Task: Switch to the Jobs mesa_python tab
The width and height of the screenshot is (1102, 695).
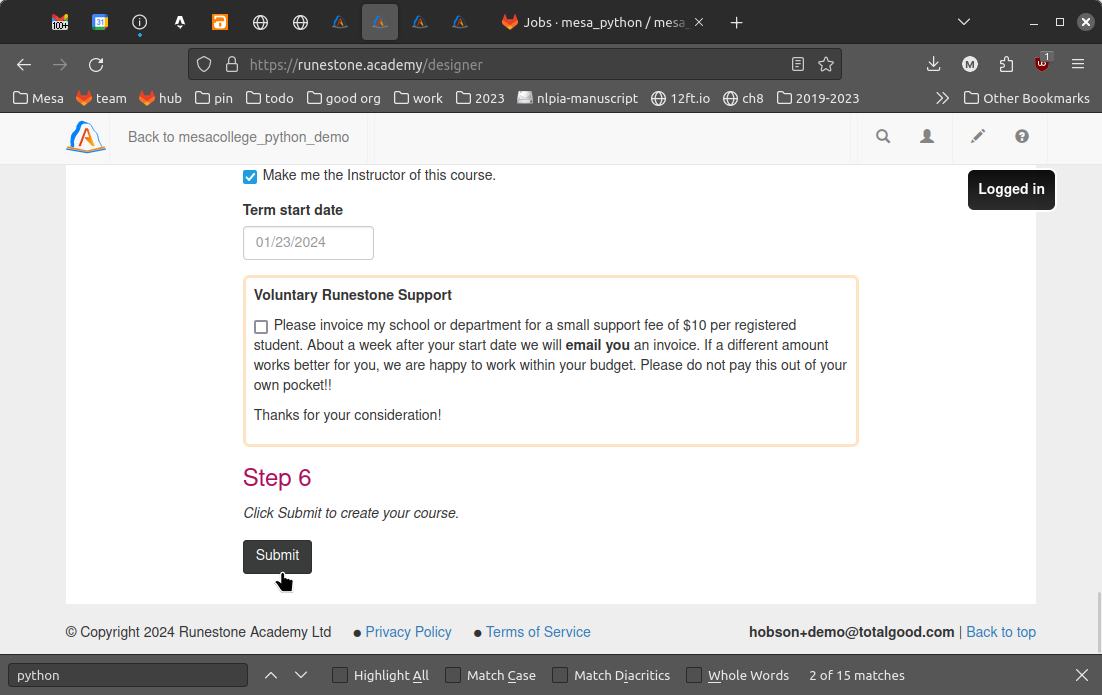Action: 600,22
